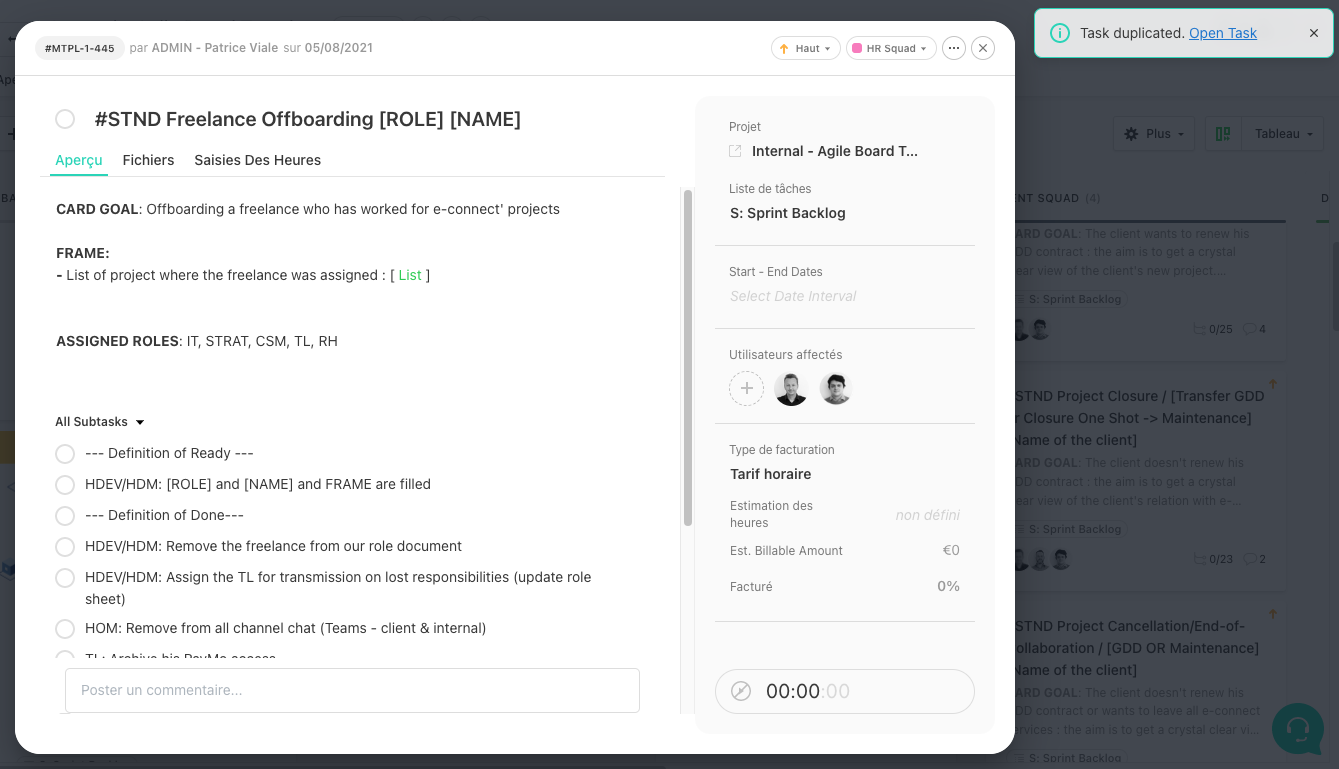Image resolution: width=1339 pixels, height=769 pixels.
Task: Check 'Remove the freelance from role document' subtask
Action: point(65,547)
